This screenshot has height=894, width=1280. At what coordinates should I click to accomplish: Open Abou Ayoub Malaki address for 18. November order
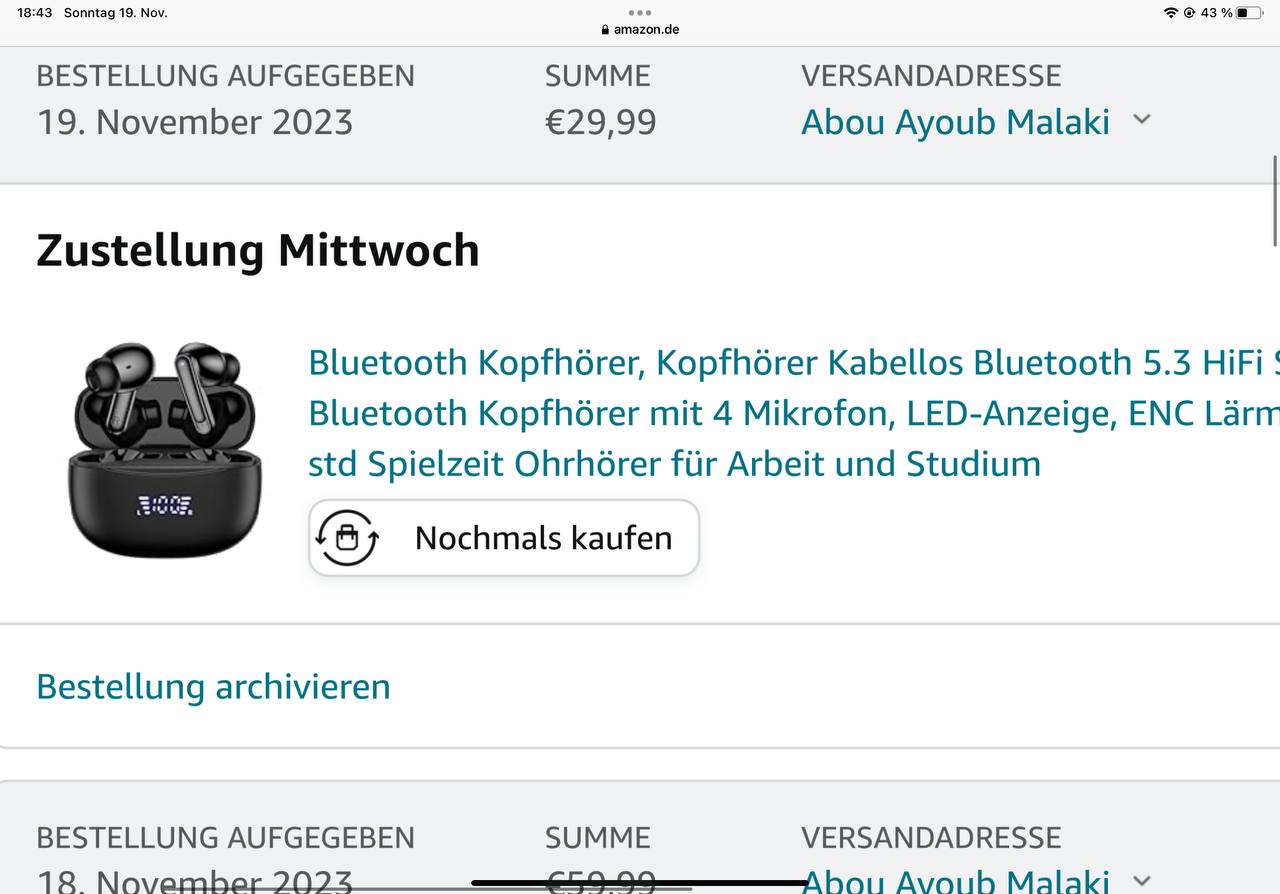pyautogui.click(x=955, y=882)
